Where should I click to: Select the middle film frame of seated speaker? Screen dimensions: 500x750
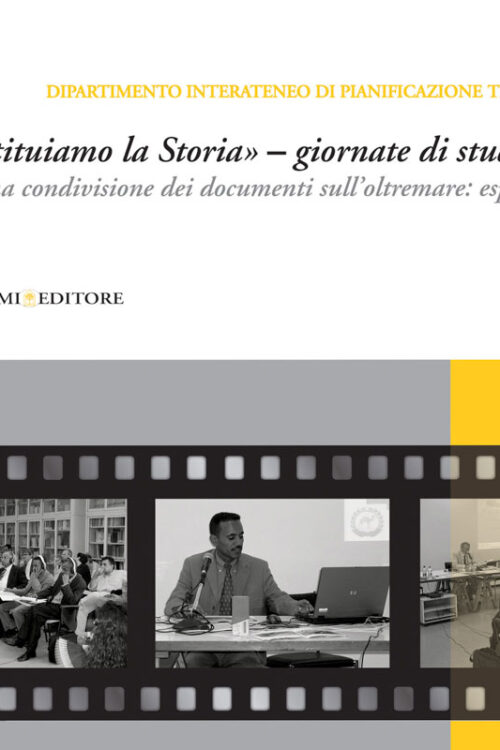tap(272, 583)
